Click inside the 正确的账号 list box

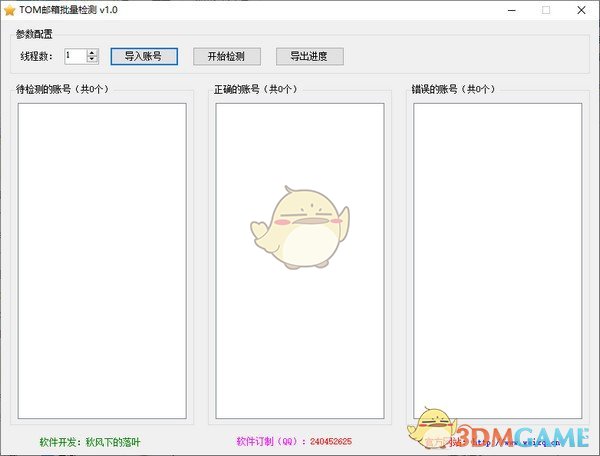click(x=300, y=261)
